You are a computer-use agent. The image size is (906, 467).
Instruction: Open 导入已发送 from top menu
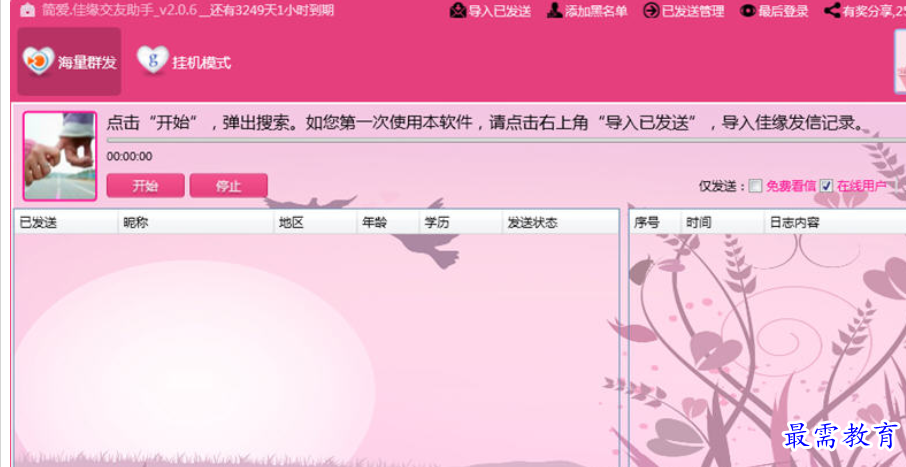point(491,10)
